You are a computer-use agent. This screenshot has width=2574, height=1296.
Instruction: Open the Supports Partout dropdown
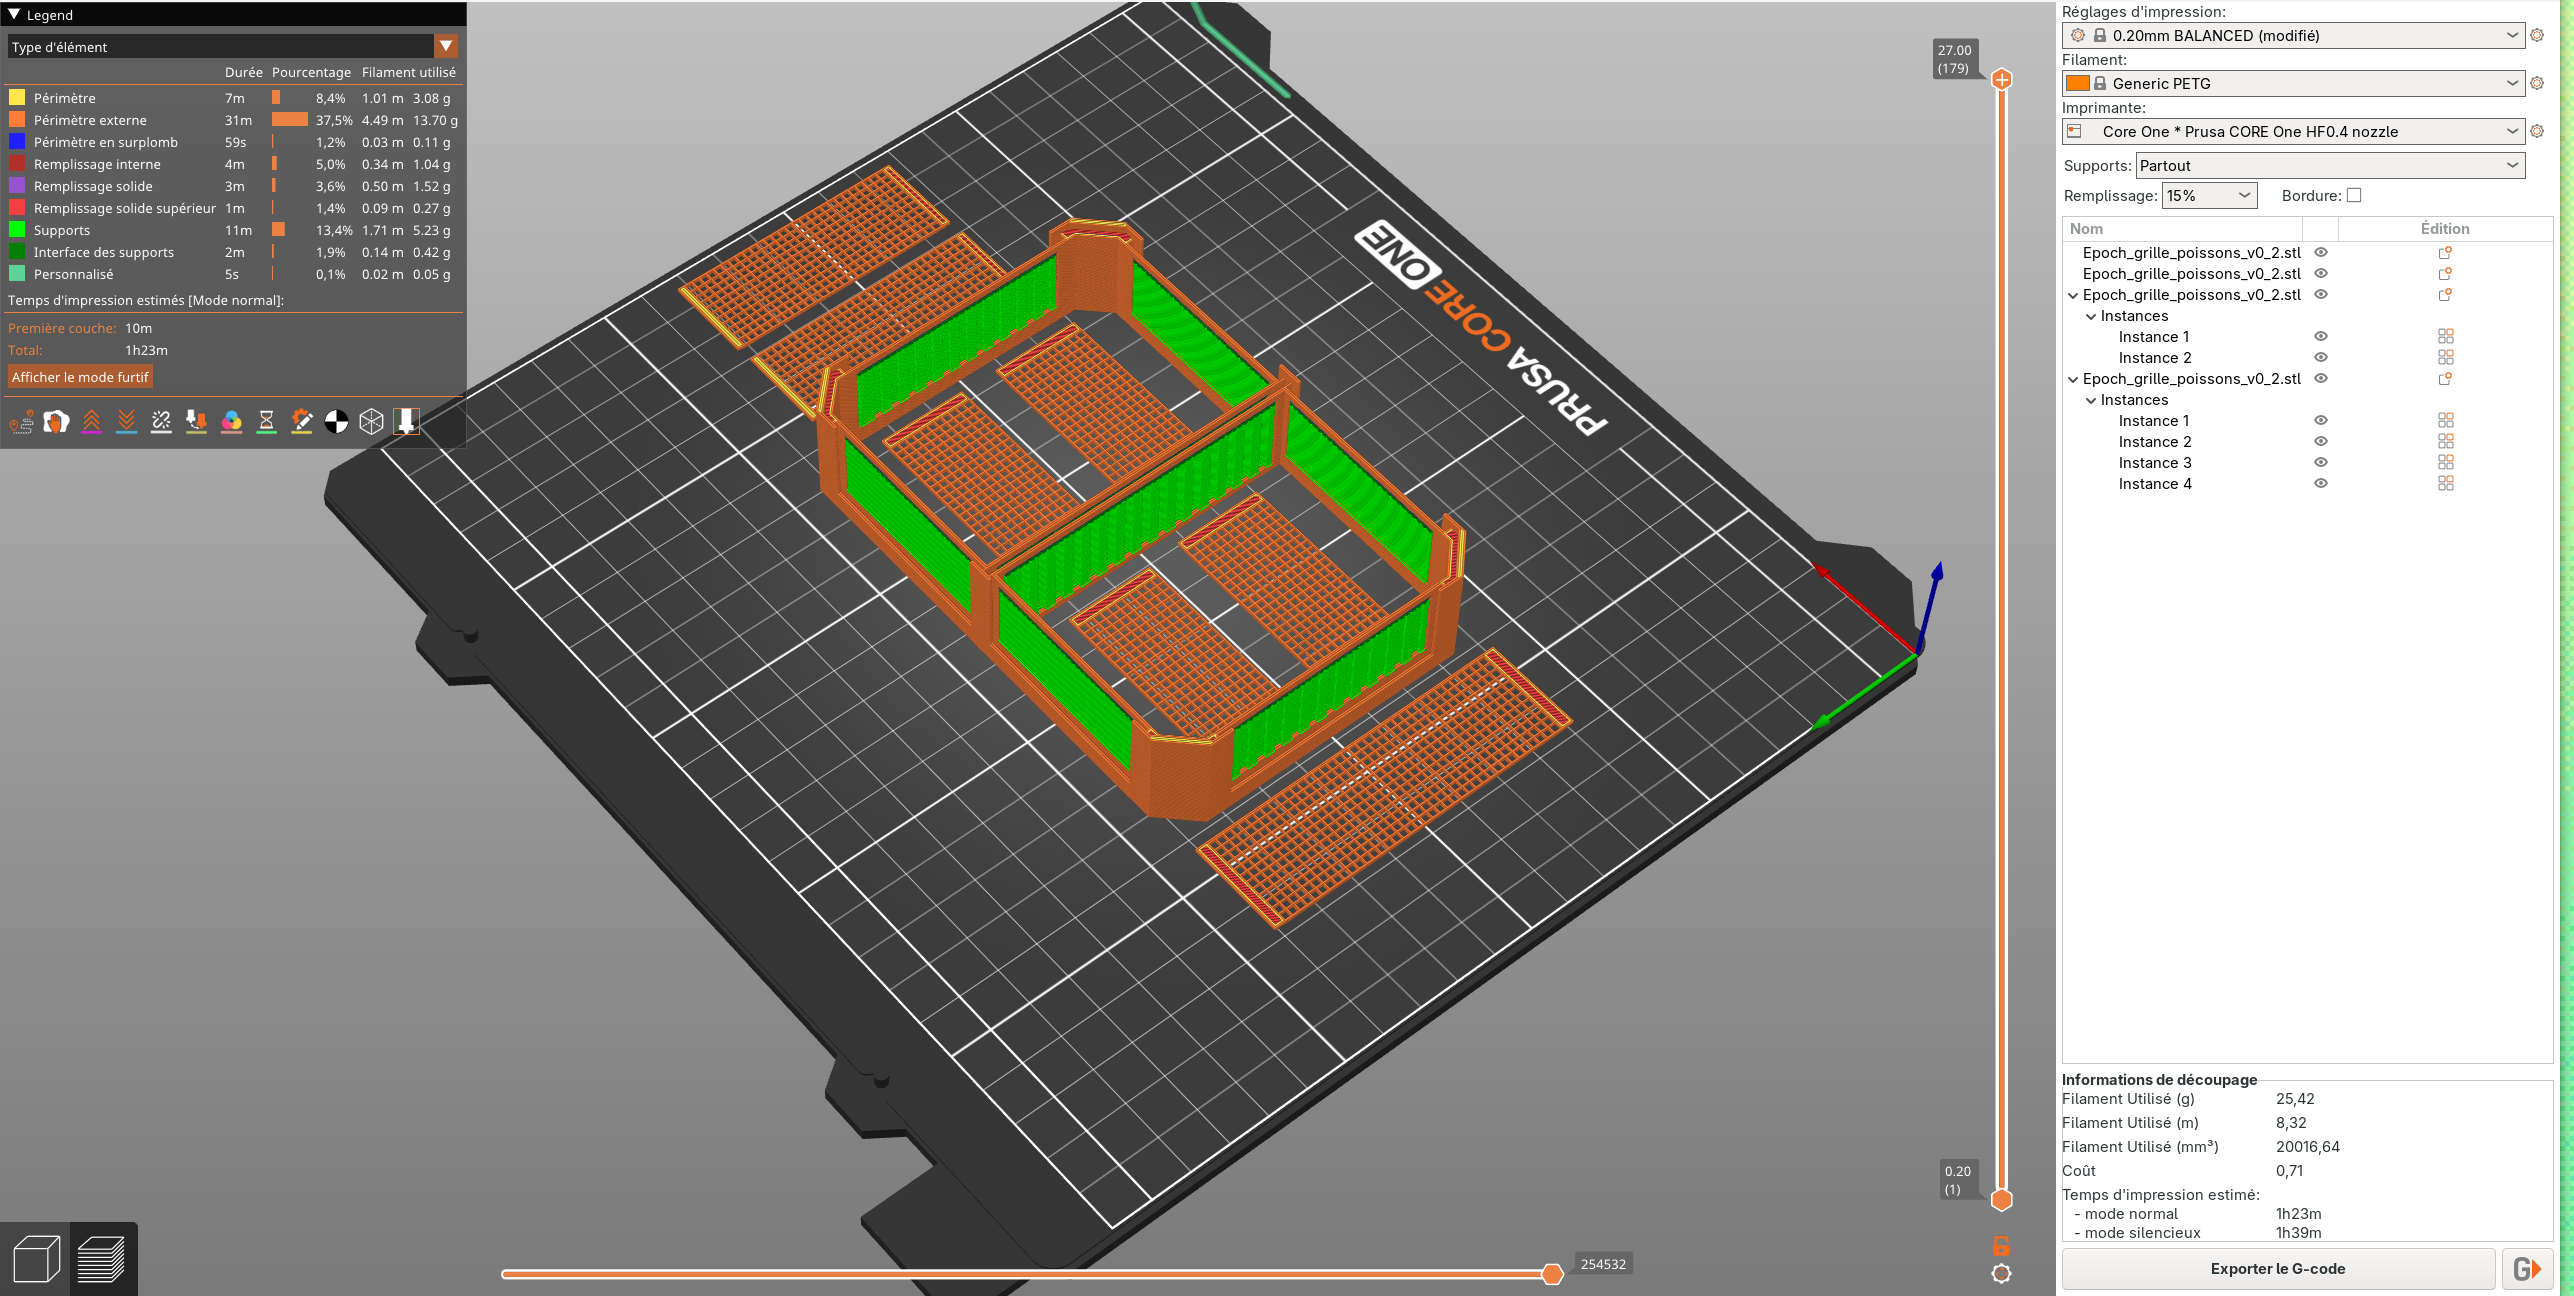pos(2330,166)
